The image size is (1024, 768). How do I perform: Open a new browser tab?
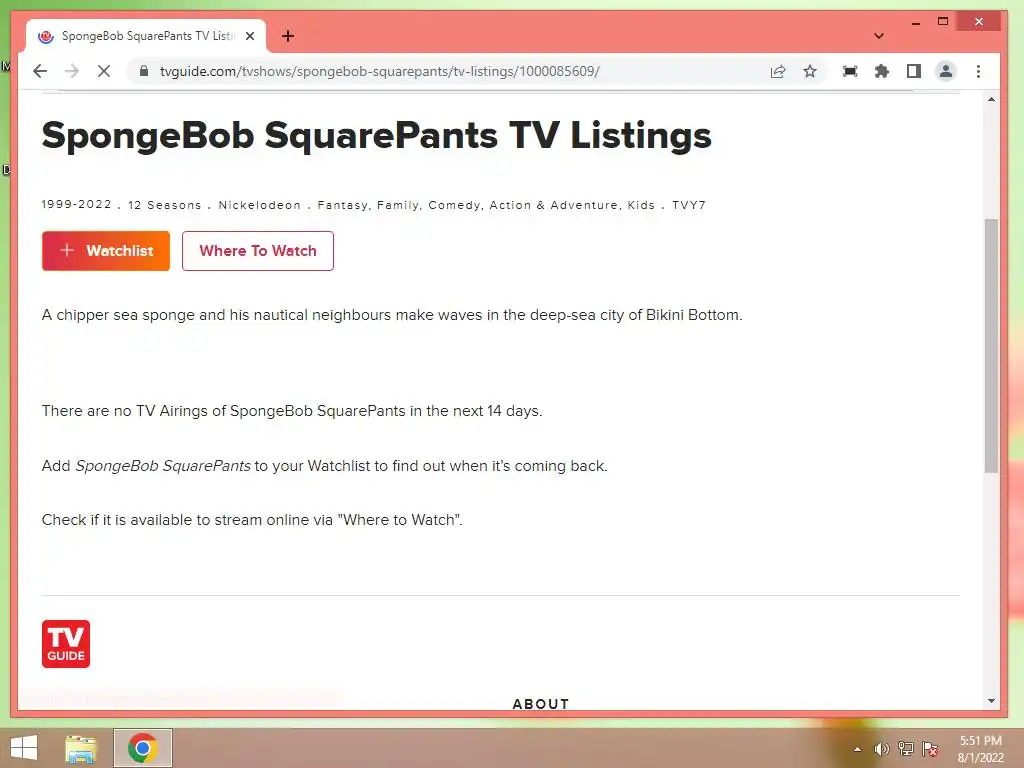pyautogui.click(x=288, y=36)
